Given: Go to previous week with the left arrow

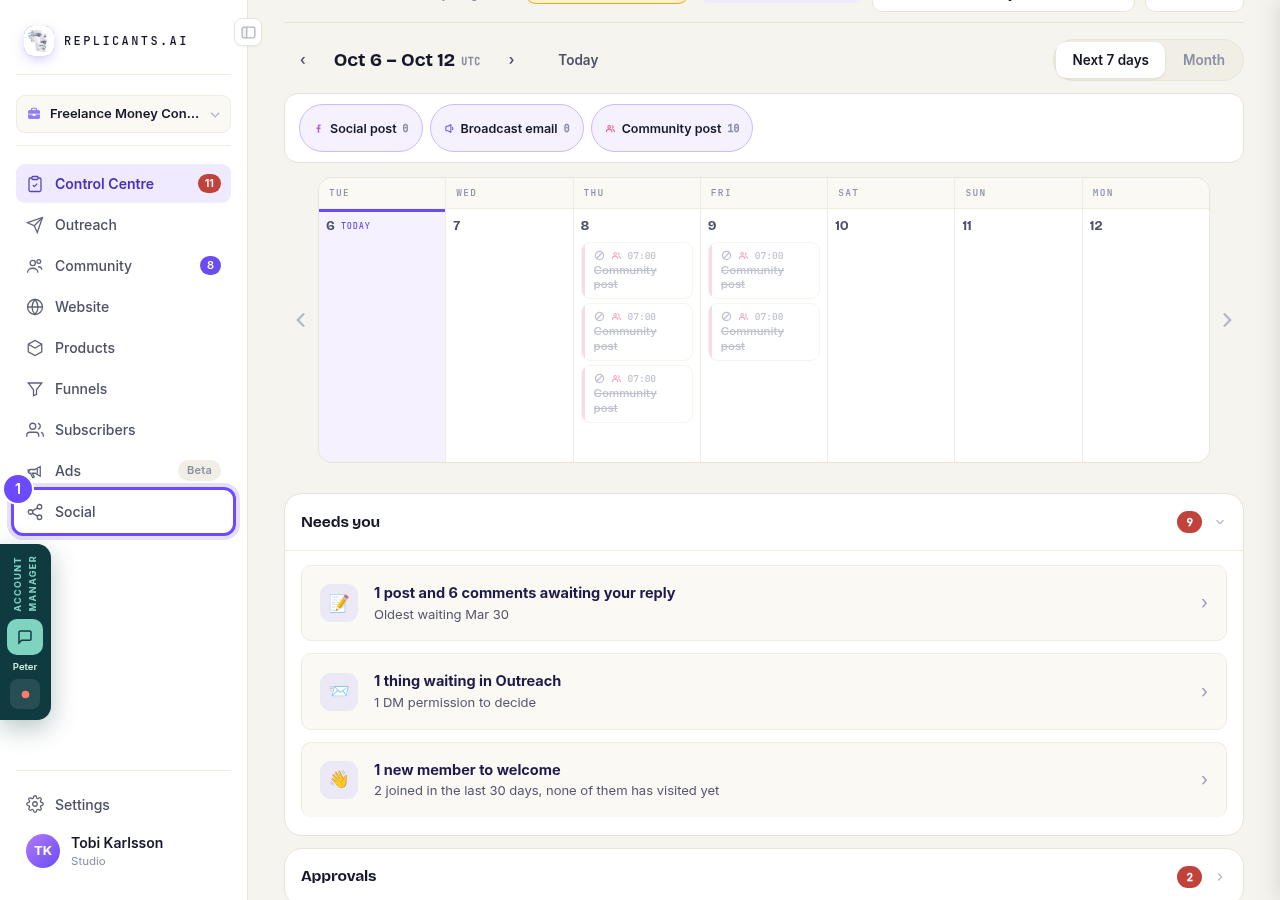Looking at the screenshot, I should tap(303, 60).
